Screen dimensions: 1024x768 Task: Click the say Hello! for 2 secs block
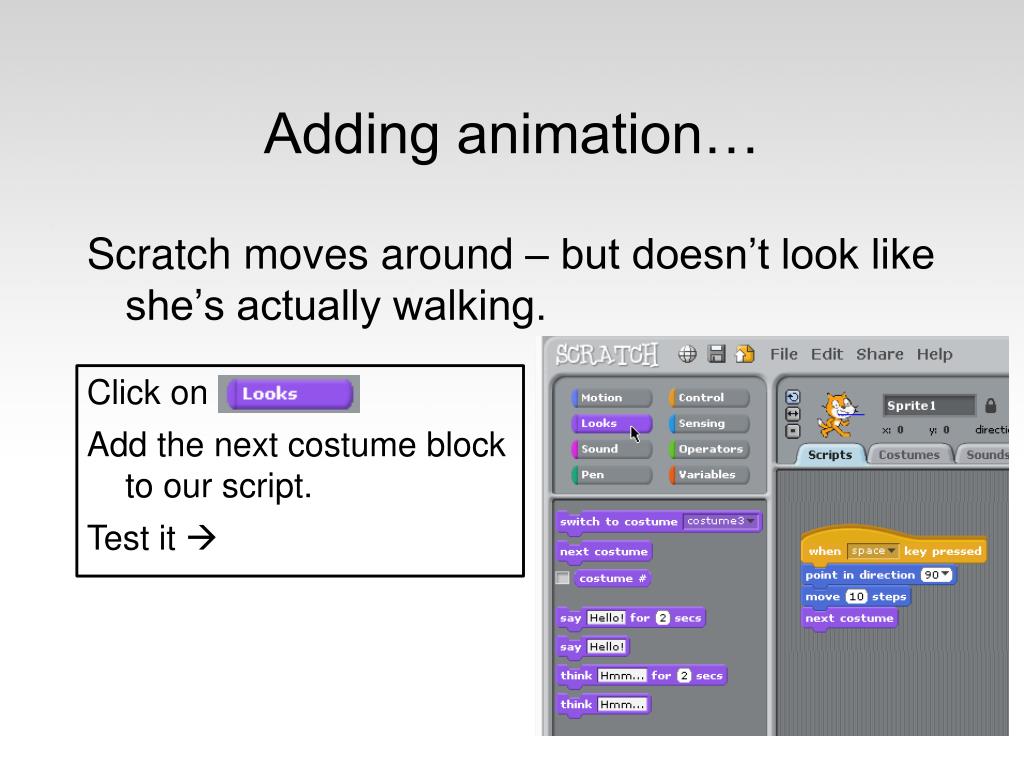(631, 618)
